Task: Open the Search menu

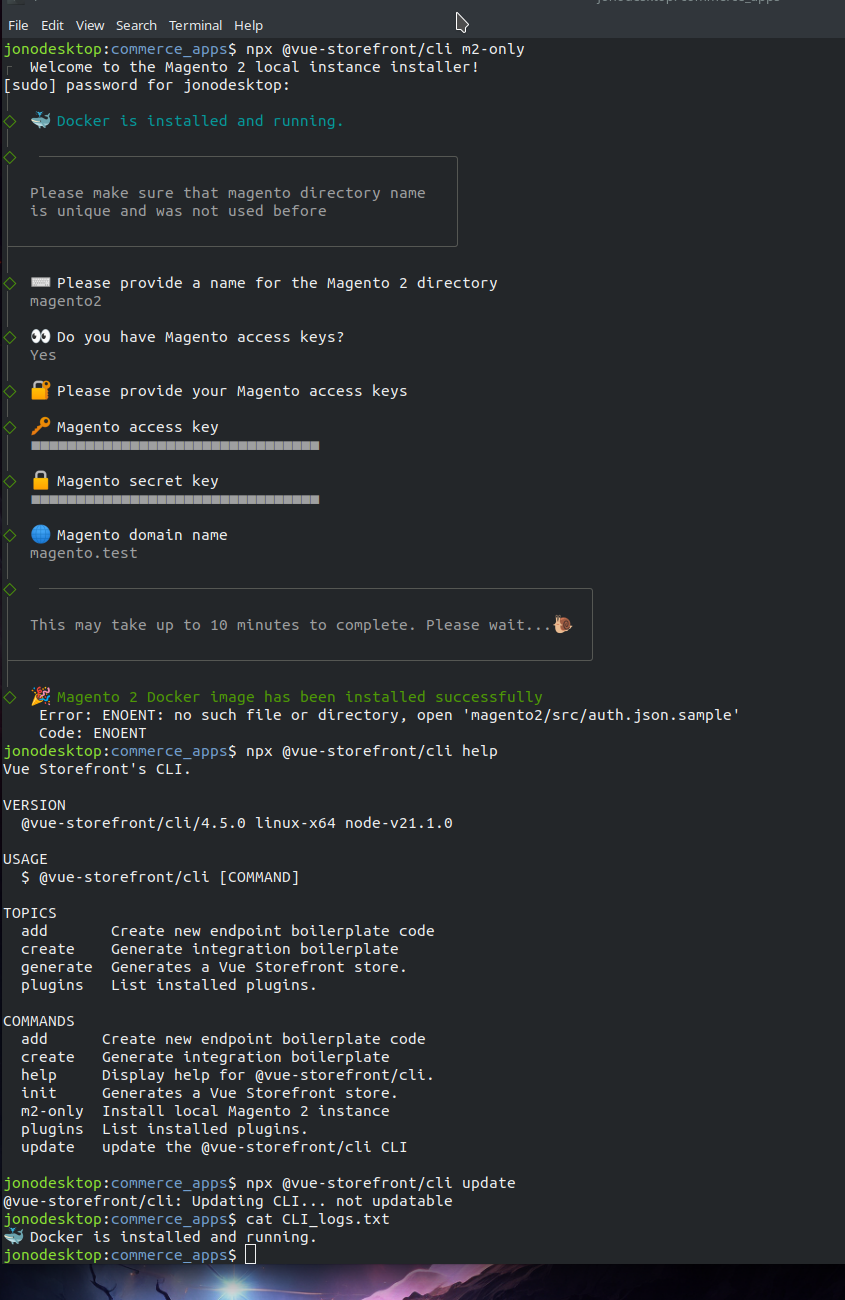Action: 136,25
